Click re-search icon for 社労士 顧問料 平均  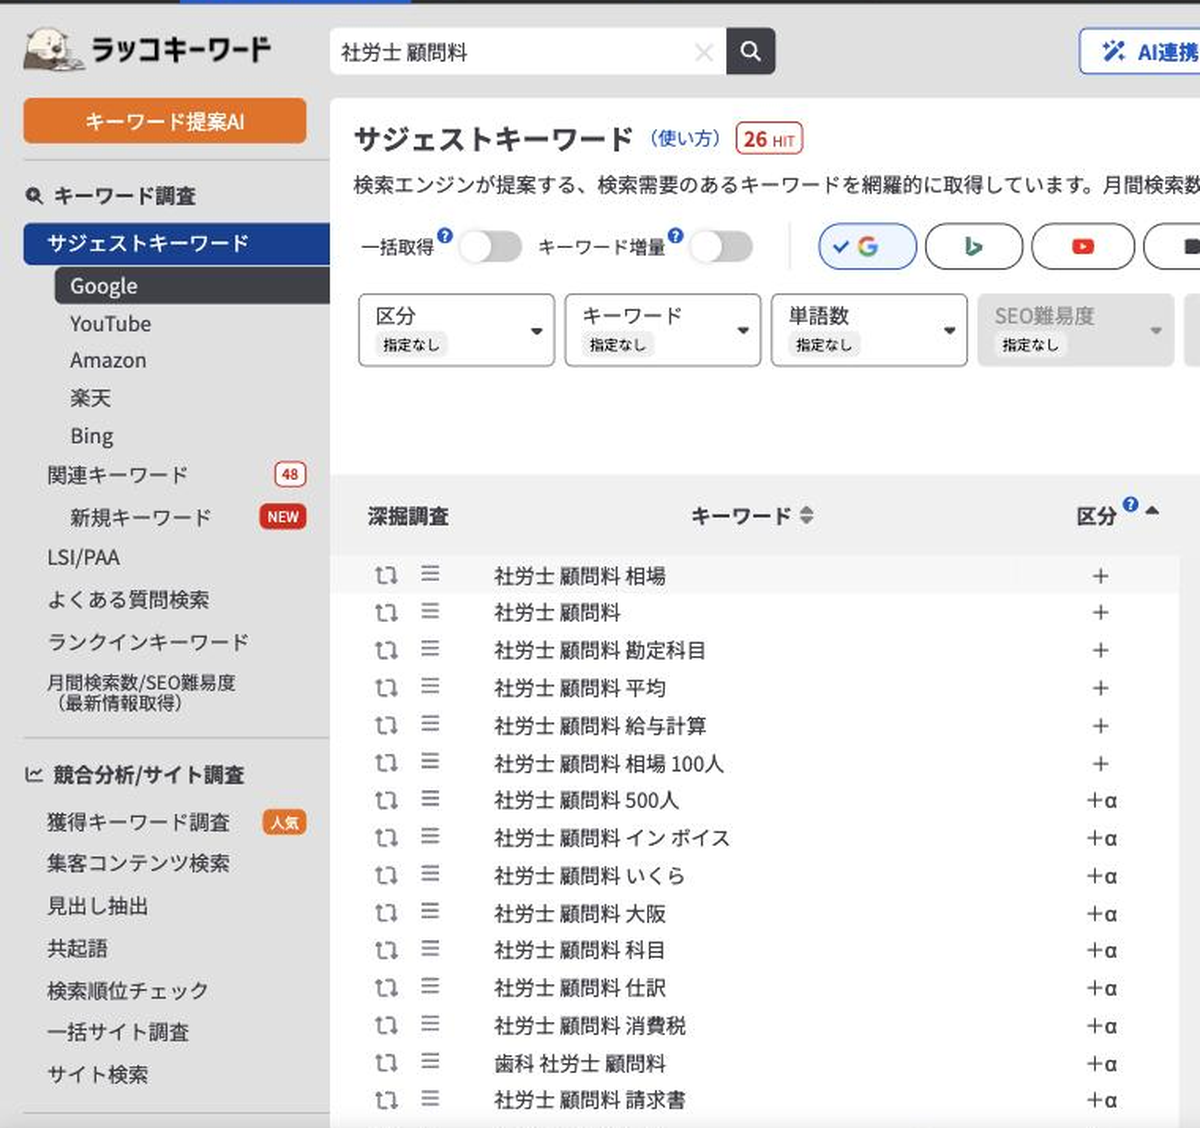(386, 688)
